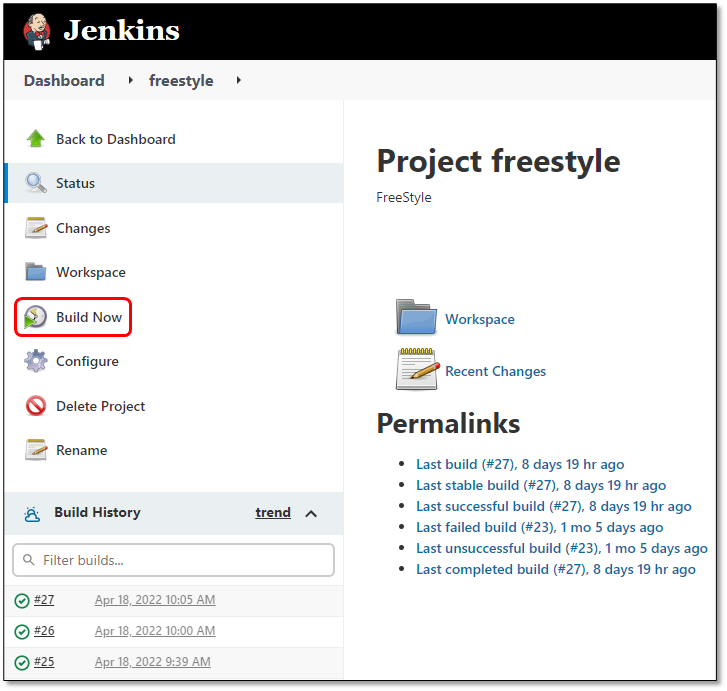727x691 pixels.
Task: Open Last completed build (#27) permalink
Action: [556, 569]
